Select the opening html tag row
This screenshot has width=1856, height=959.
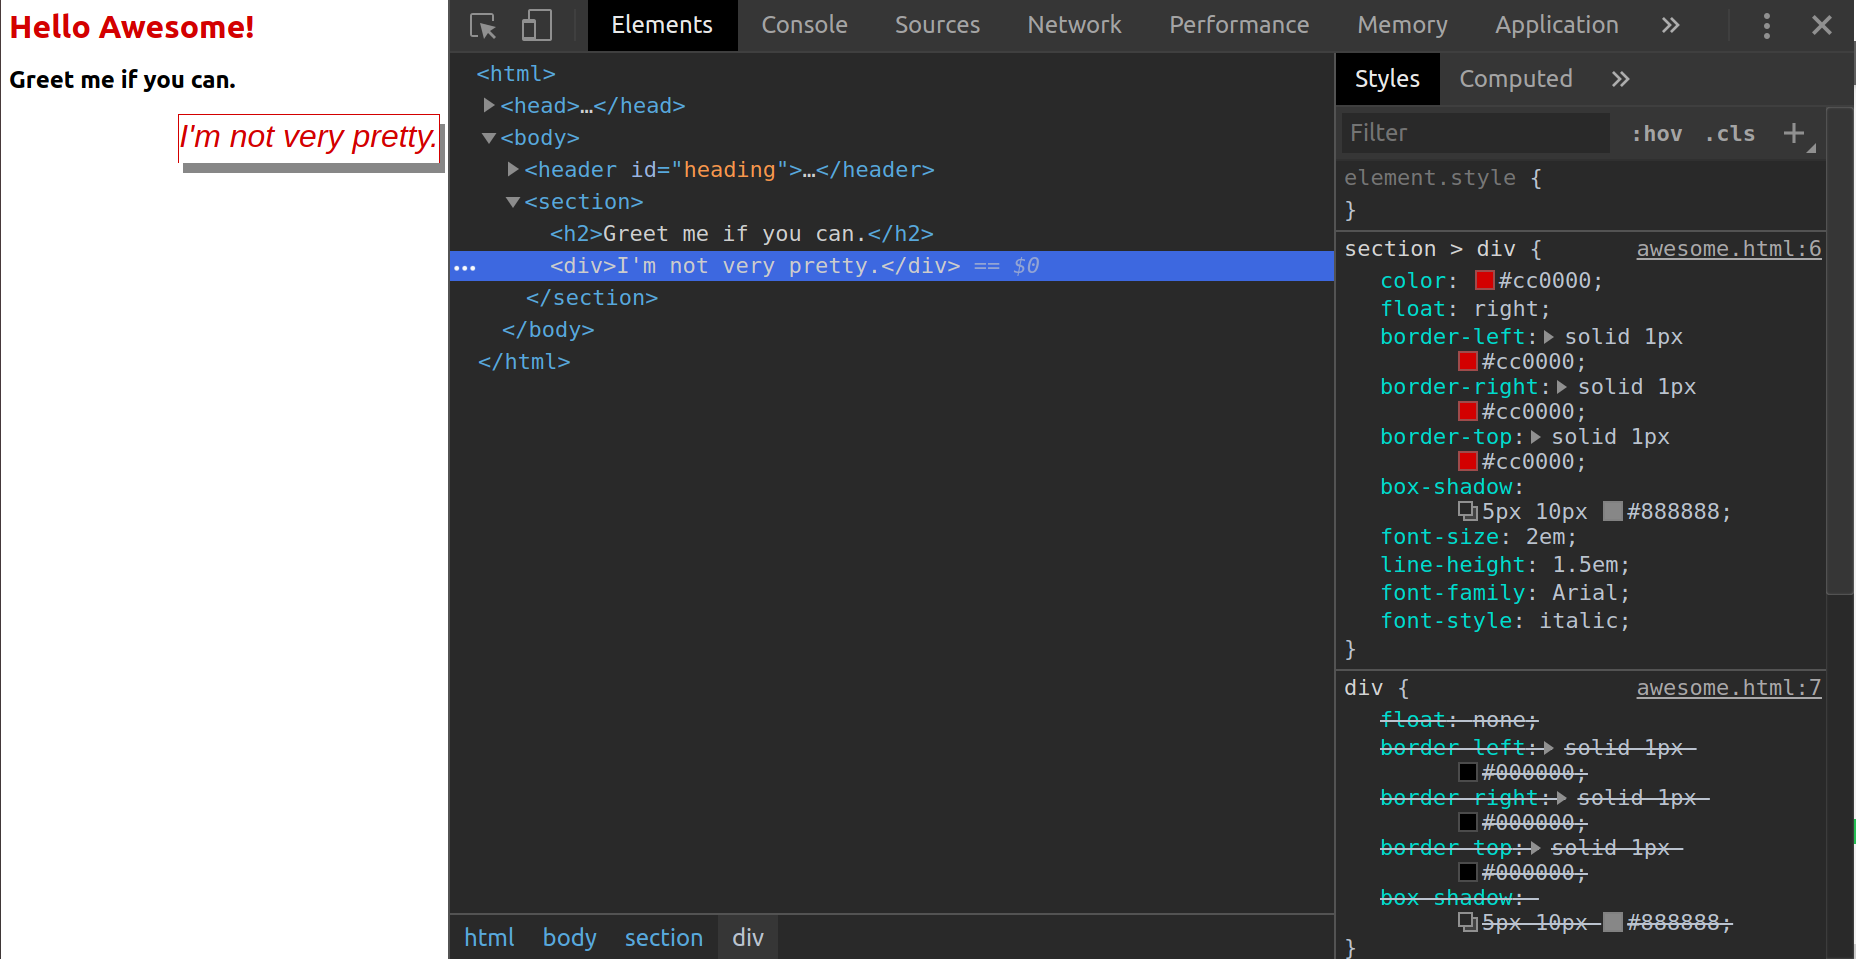coord(516,74)
